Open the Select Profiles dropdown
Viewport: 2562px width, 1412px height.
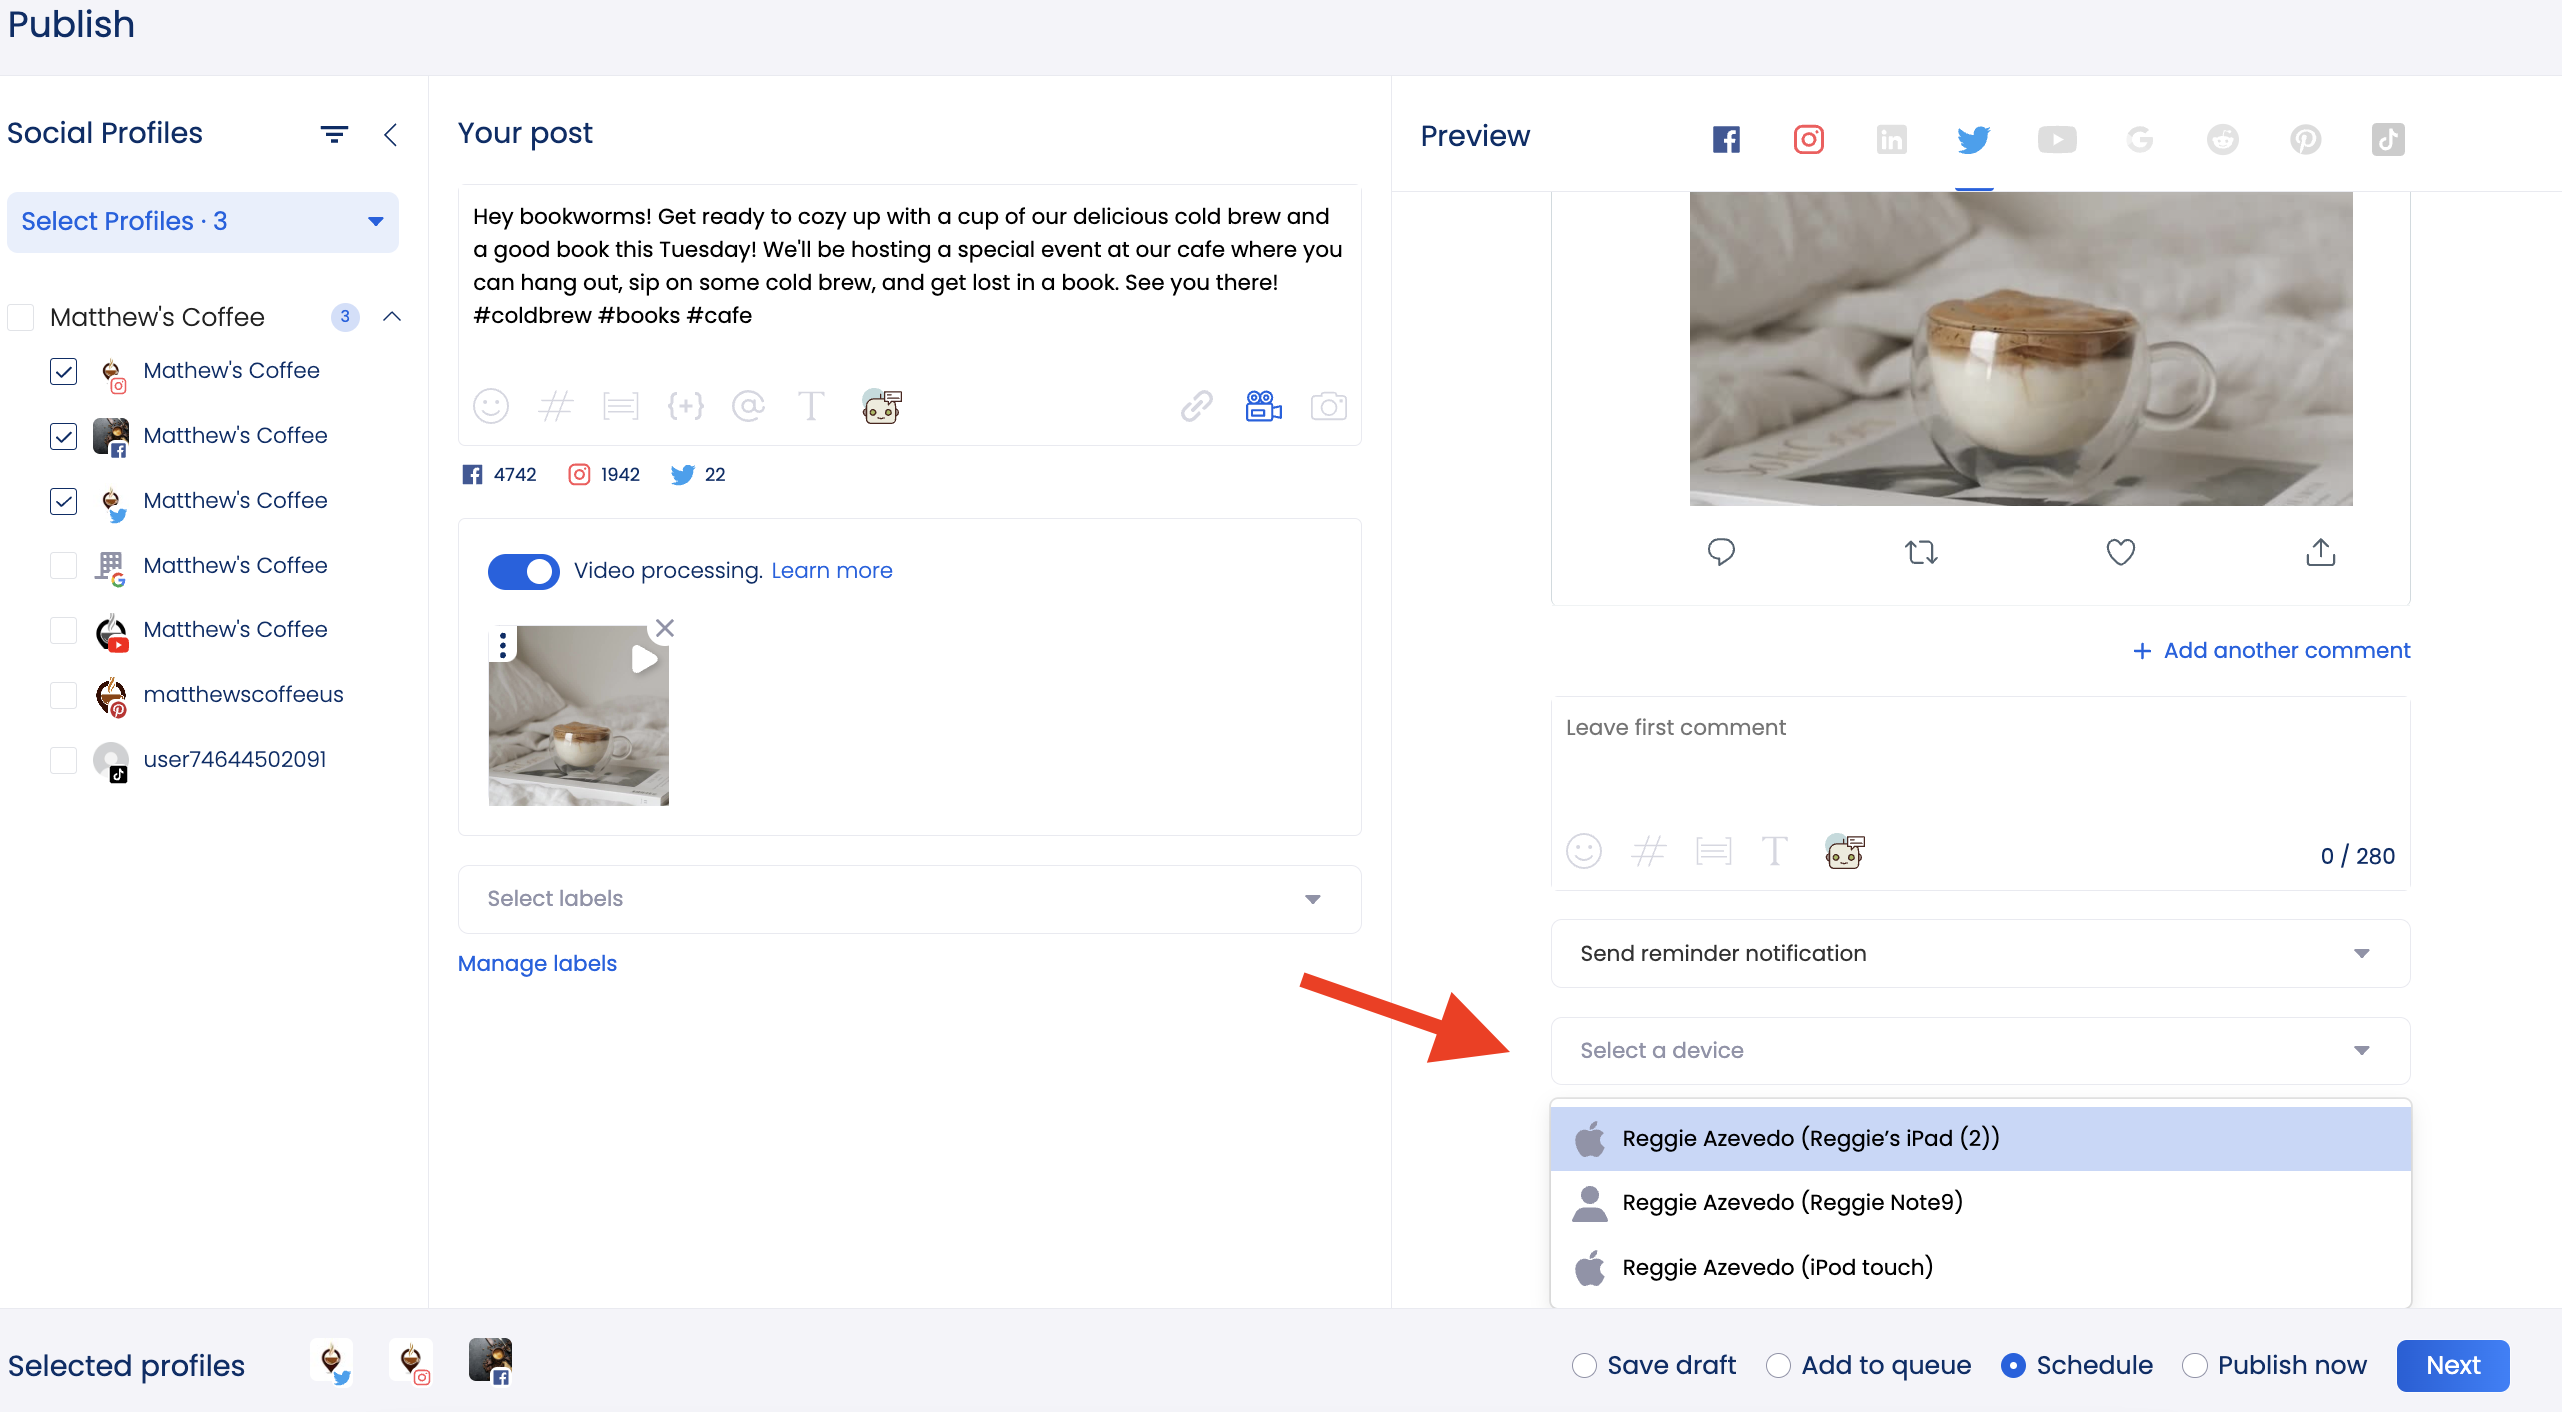coord(202,221)
